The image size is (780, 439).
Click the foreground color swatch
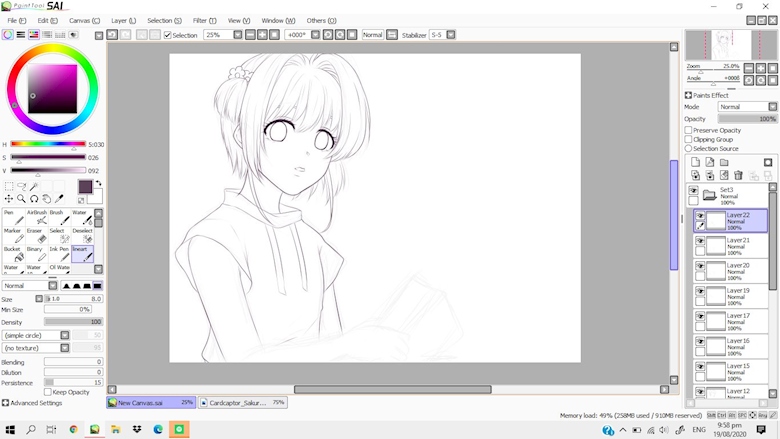[85, 187]
